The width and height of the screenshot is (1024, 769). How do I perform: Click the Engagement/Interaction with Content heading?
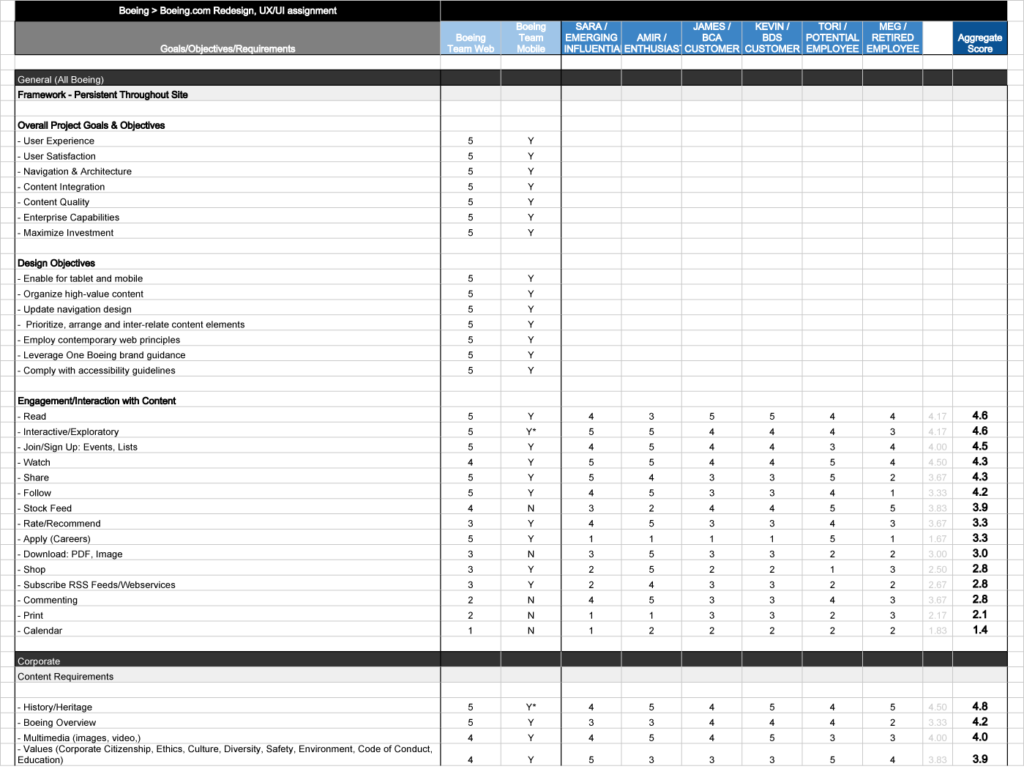97,401
